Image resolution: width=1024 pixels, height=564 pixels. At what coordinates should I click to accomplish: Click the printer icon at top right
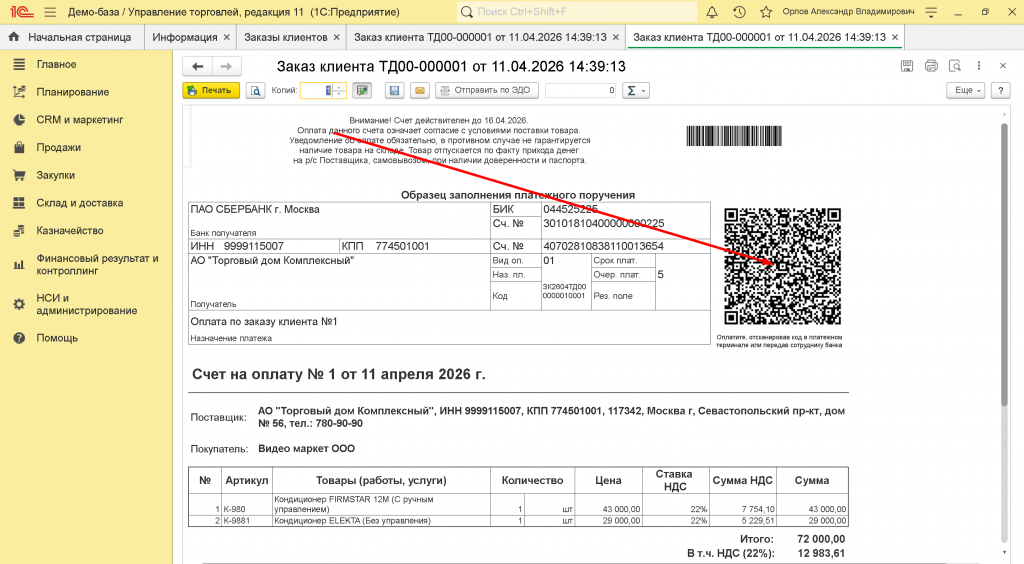(x=931, y=66)
